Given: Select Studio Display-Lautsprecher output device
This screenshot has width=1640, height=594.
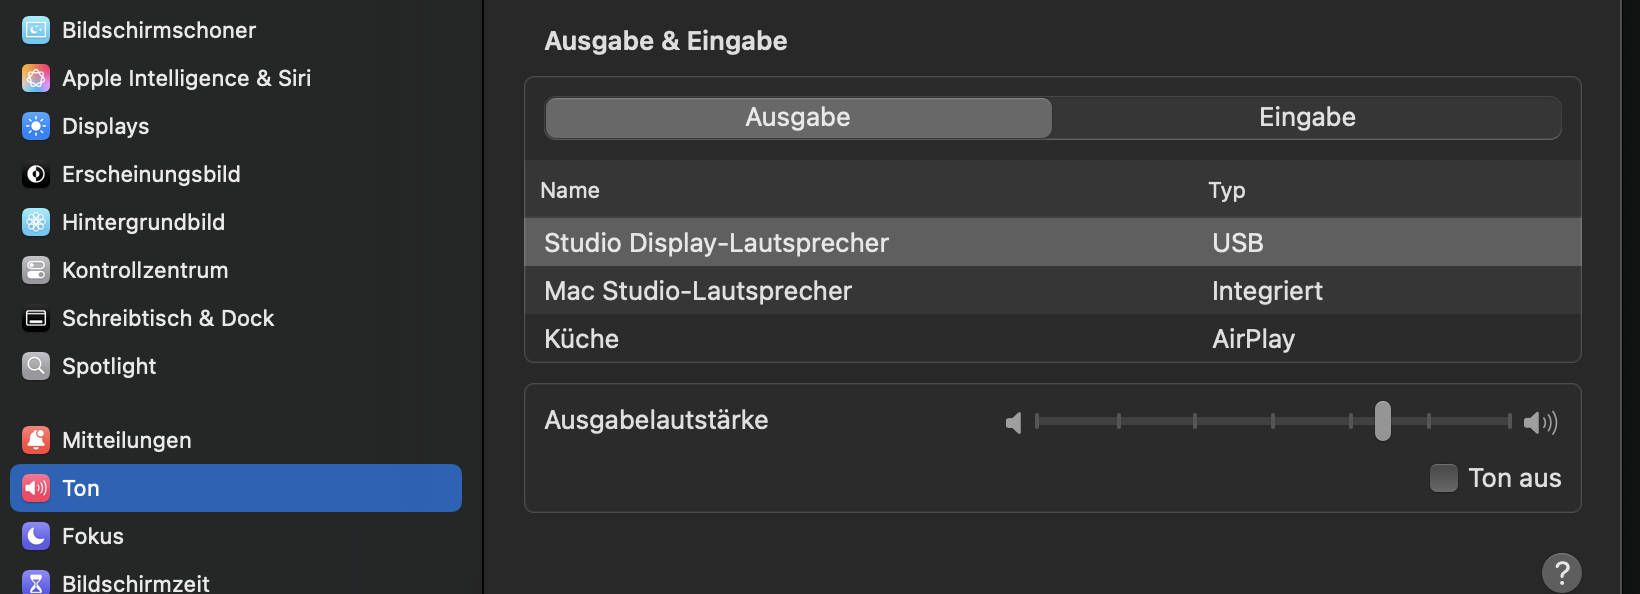Looking at the screenshot, I should (716, 243).
